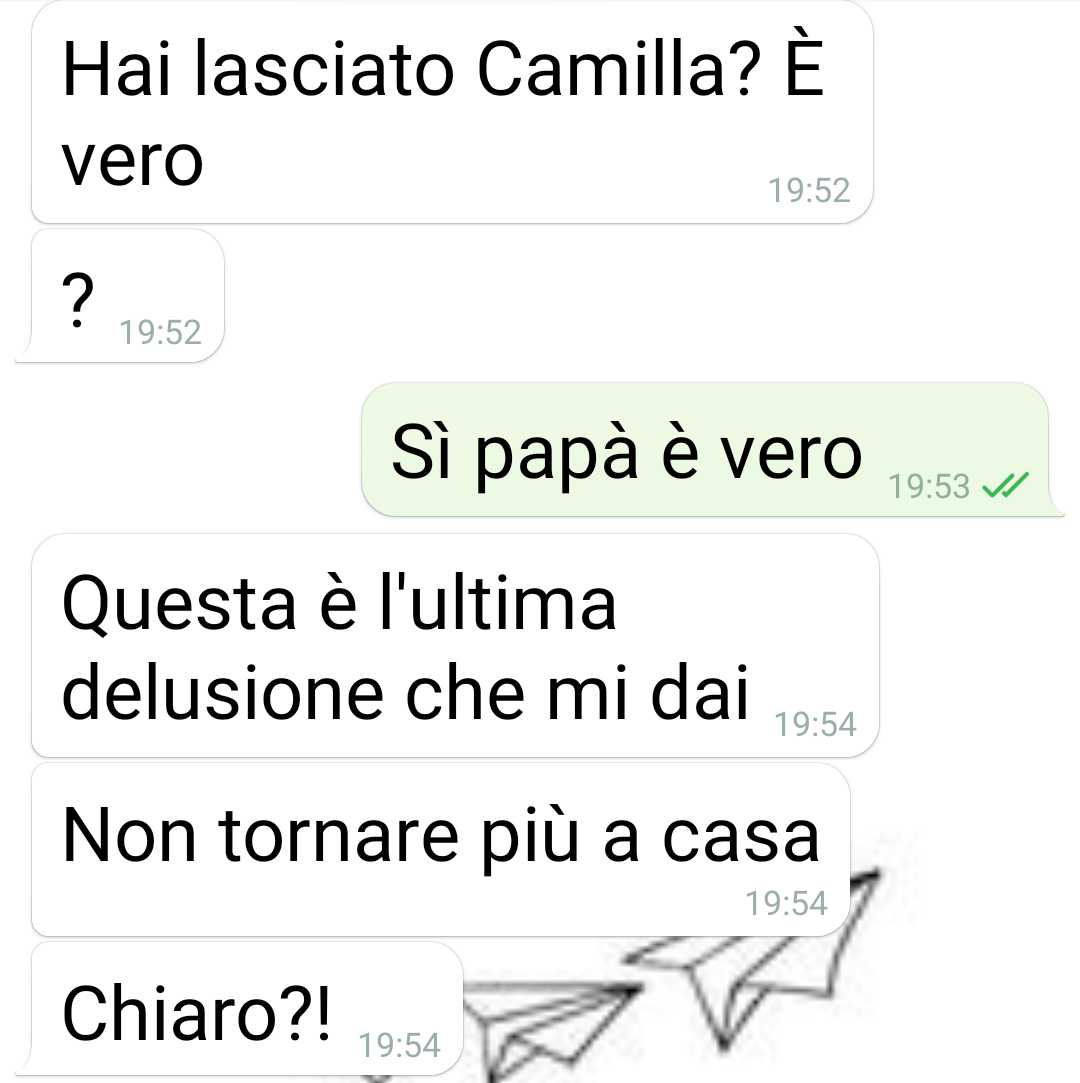This screenshot has height=1083, width=1080.
Task: Click the paper plane doodle beside Chiaro message
Action: point(546,1029)
